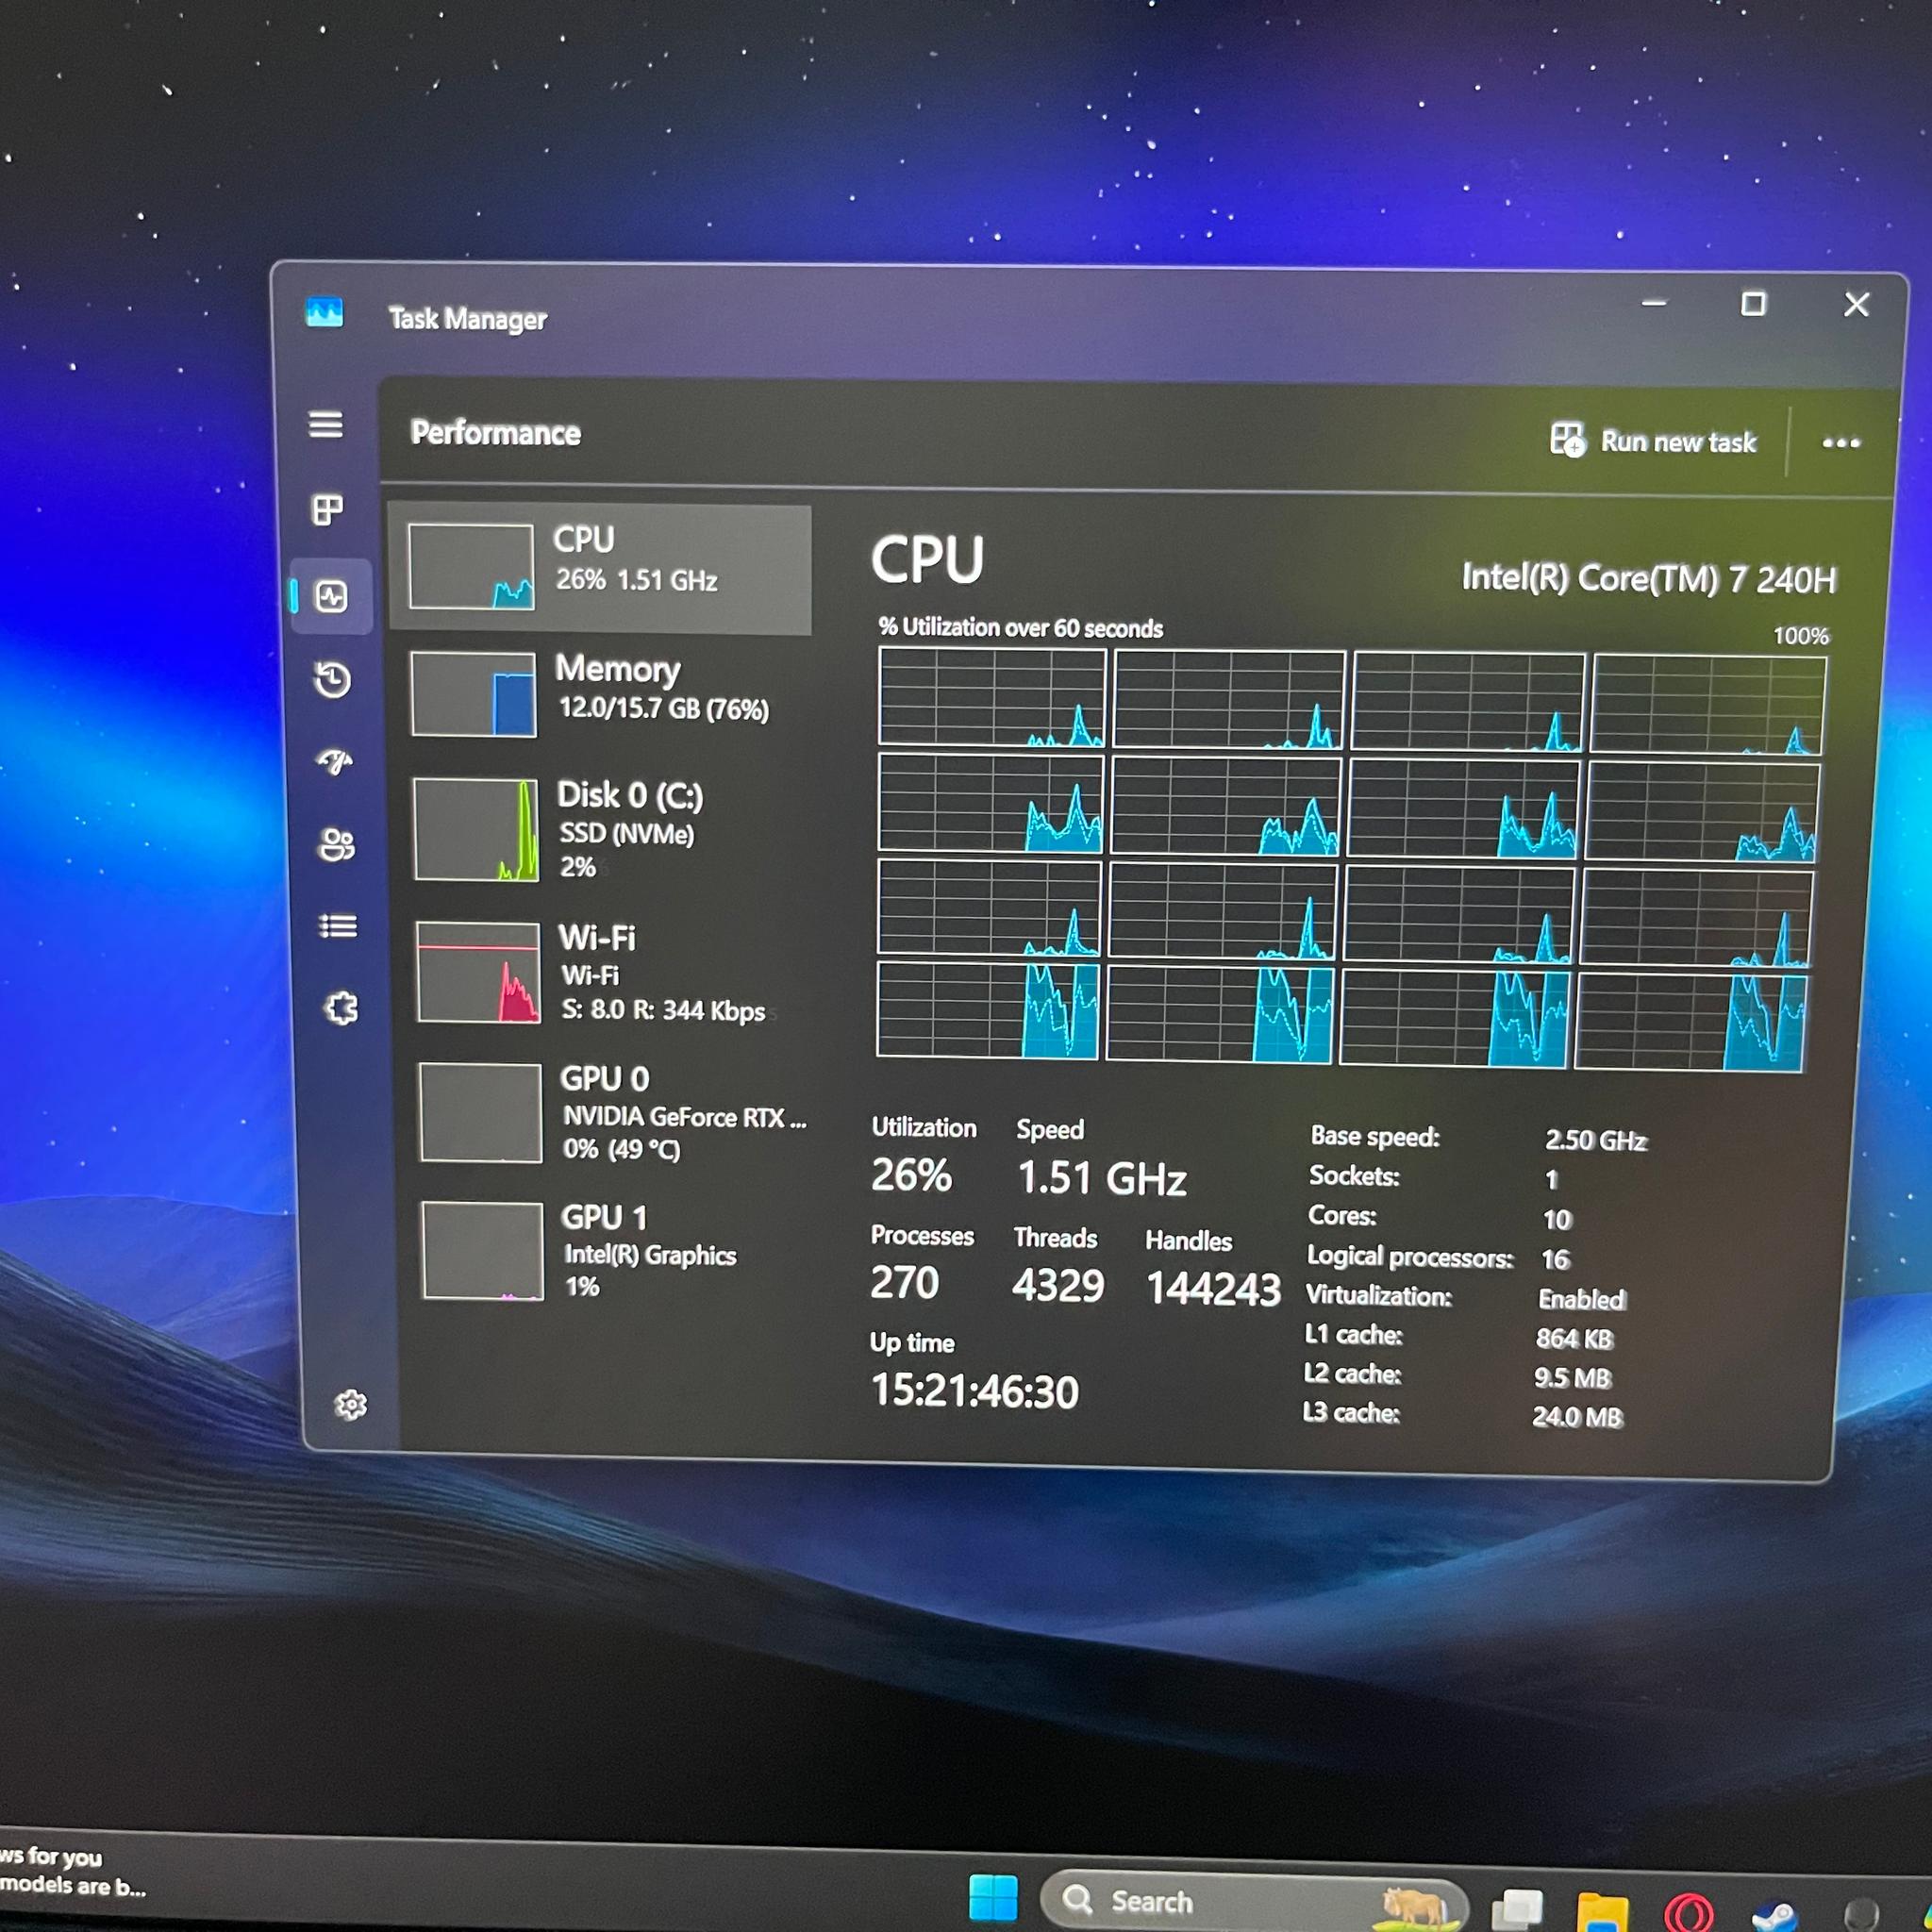Open the Windows Start button on taskbar
The image size is (1932, 1932).
[x=993, y=1897]
